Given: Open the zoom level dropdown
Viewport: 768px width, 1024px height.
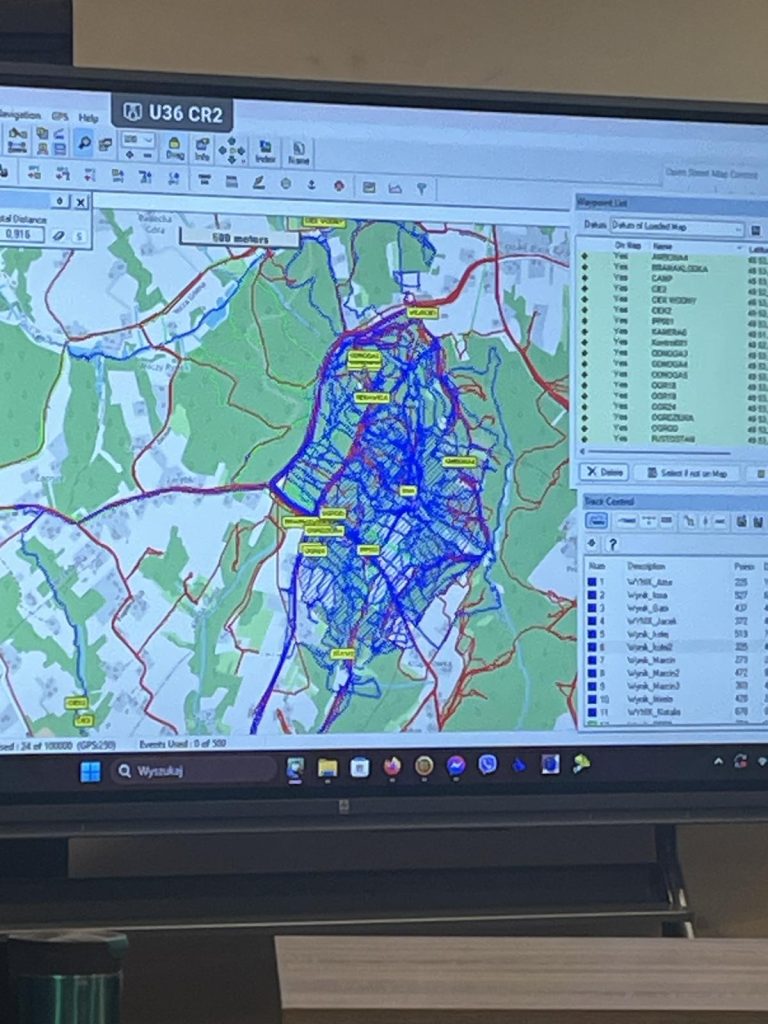Looking at the screenshot, I should 138,141.
